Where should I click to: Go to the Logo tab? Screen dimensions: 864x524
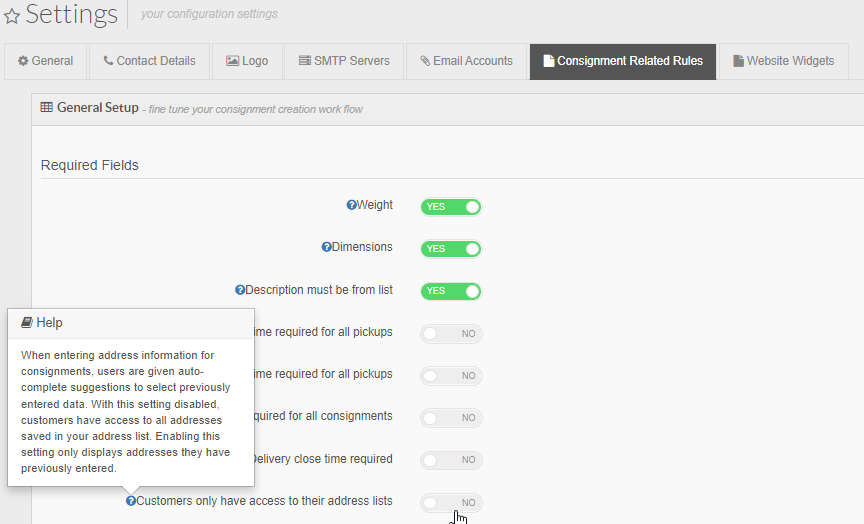pyautogui.click(x=247, y=61)
